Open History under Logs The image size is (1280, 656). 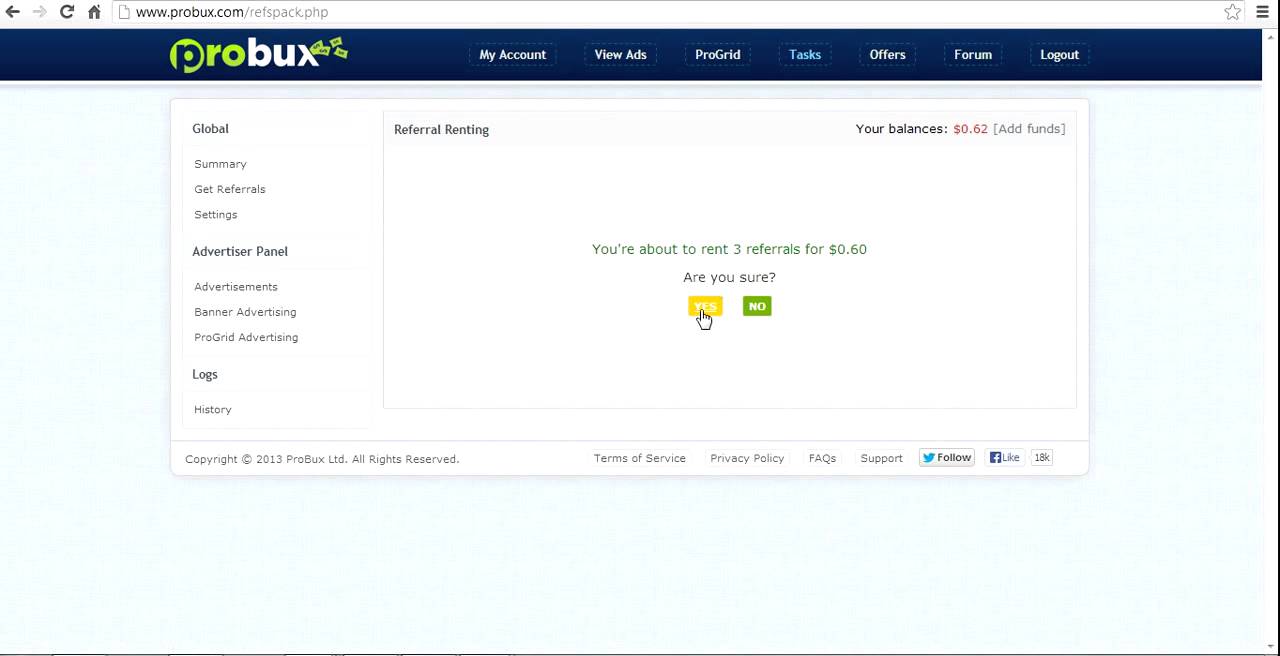(212, 410)
